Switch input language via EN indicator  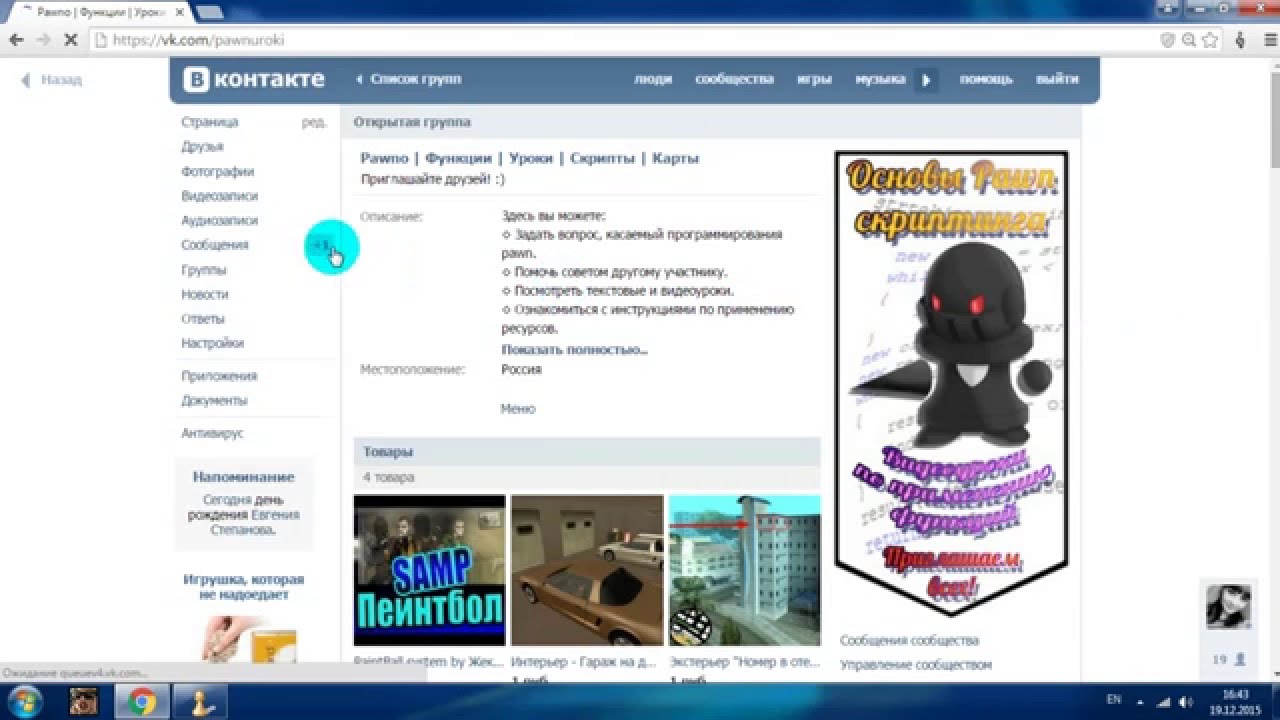click(1114, 700)
